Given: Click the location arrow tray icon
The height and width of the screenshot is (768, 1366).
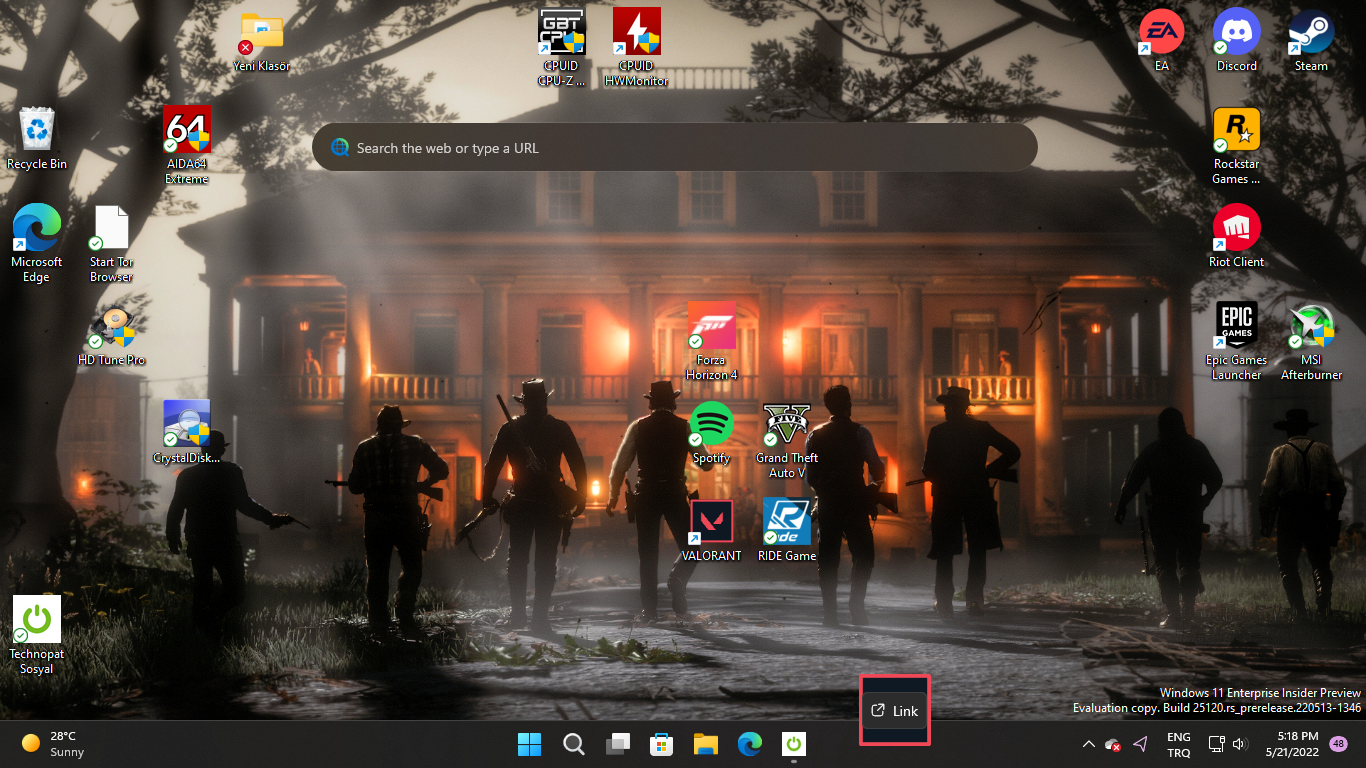Looking at the screenshot, I should coord(1140,744).
